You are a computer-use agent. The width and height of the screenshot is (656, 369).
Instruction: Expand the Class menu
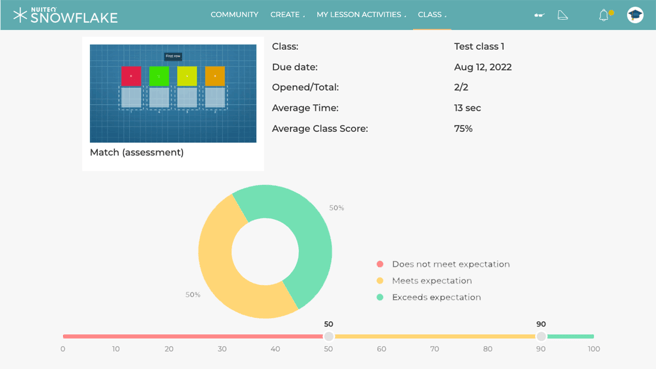pos(432,15)
